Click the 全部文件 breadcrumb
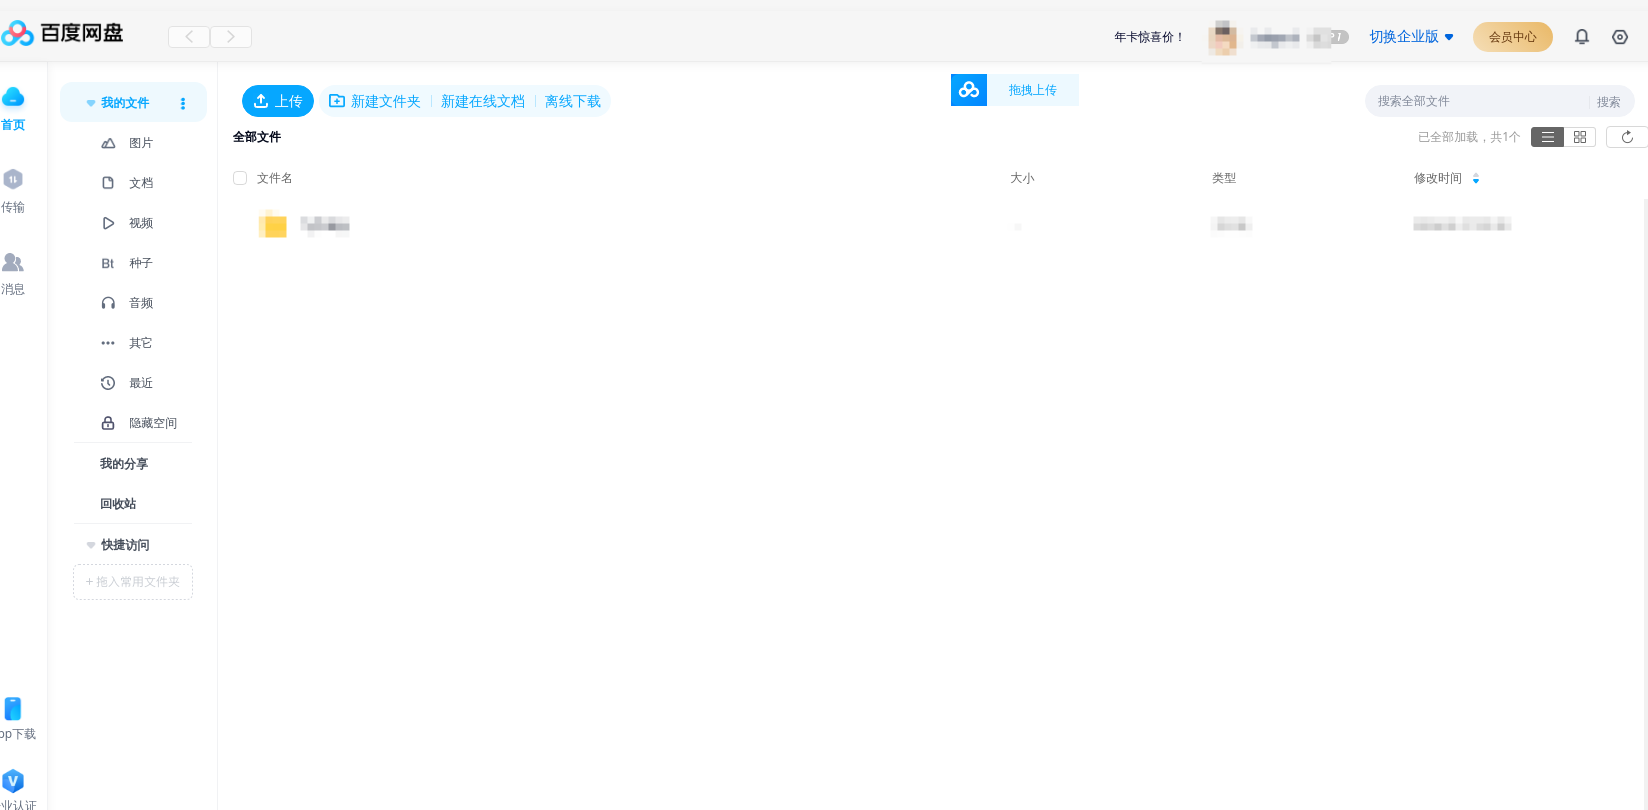This screenshot has height=810, width=1648. coord(257,137)
